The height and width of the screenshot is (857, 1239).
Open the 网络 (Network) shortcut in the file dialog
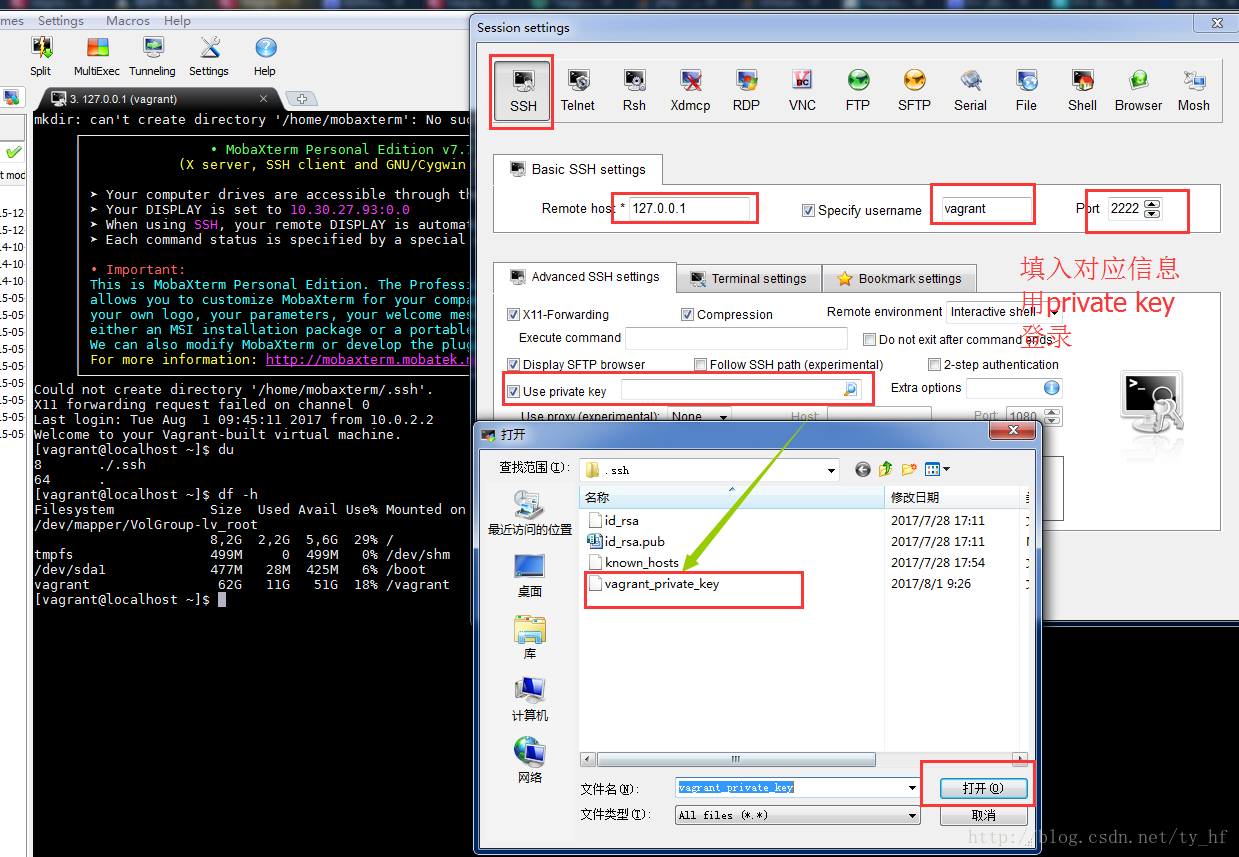tap(529, 760)
